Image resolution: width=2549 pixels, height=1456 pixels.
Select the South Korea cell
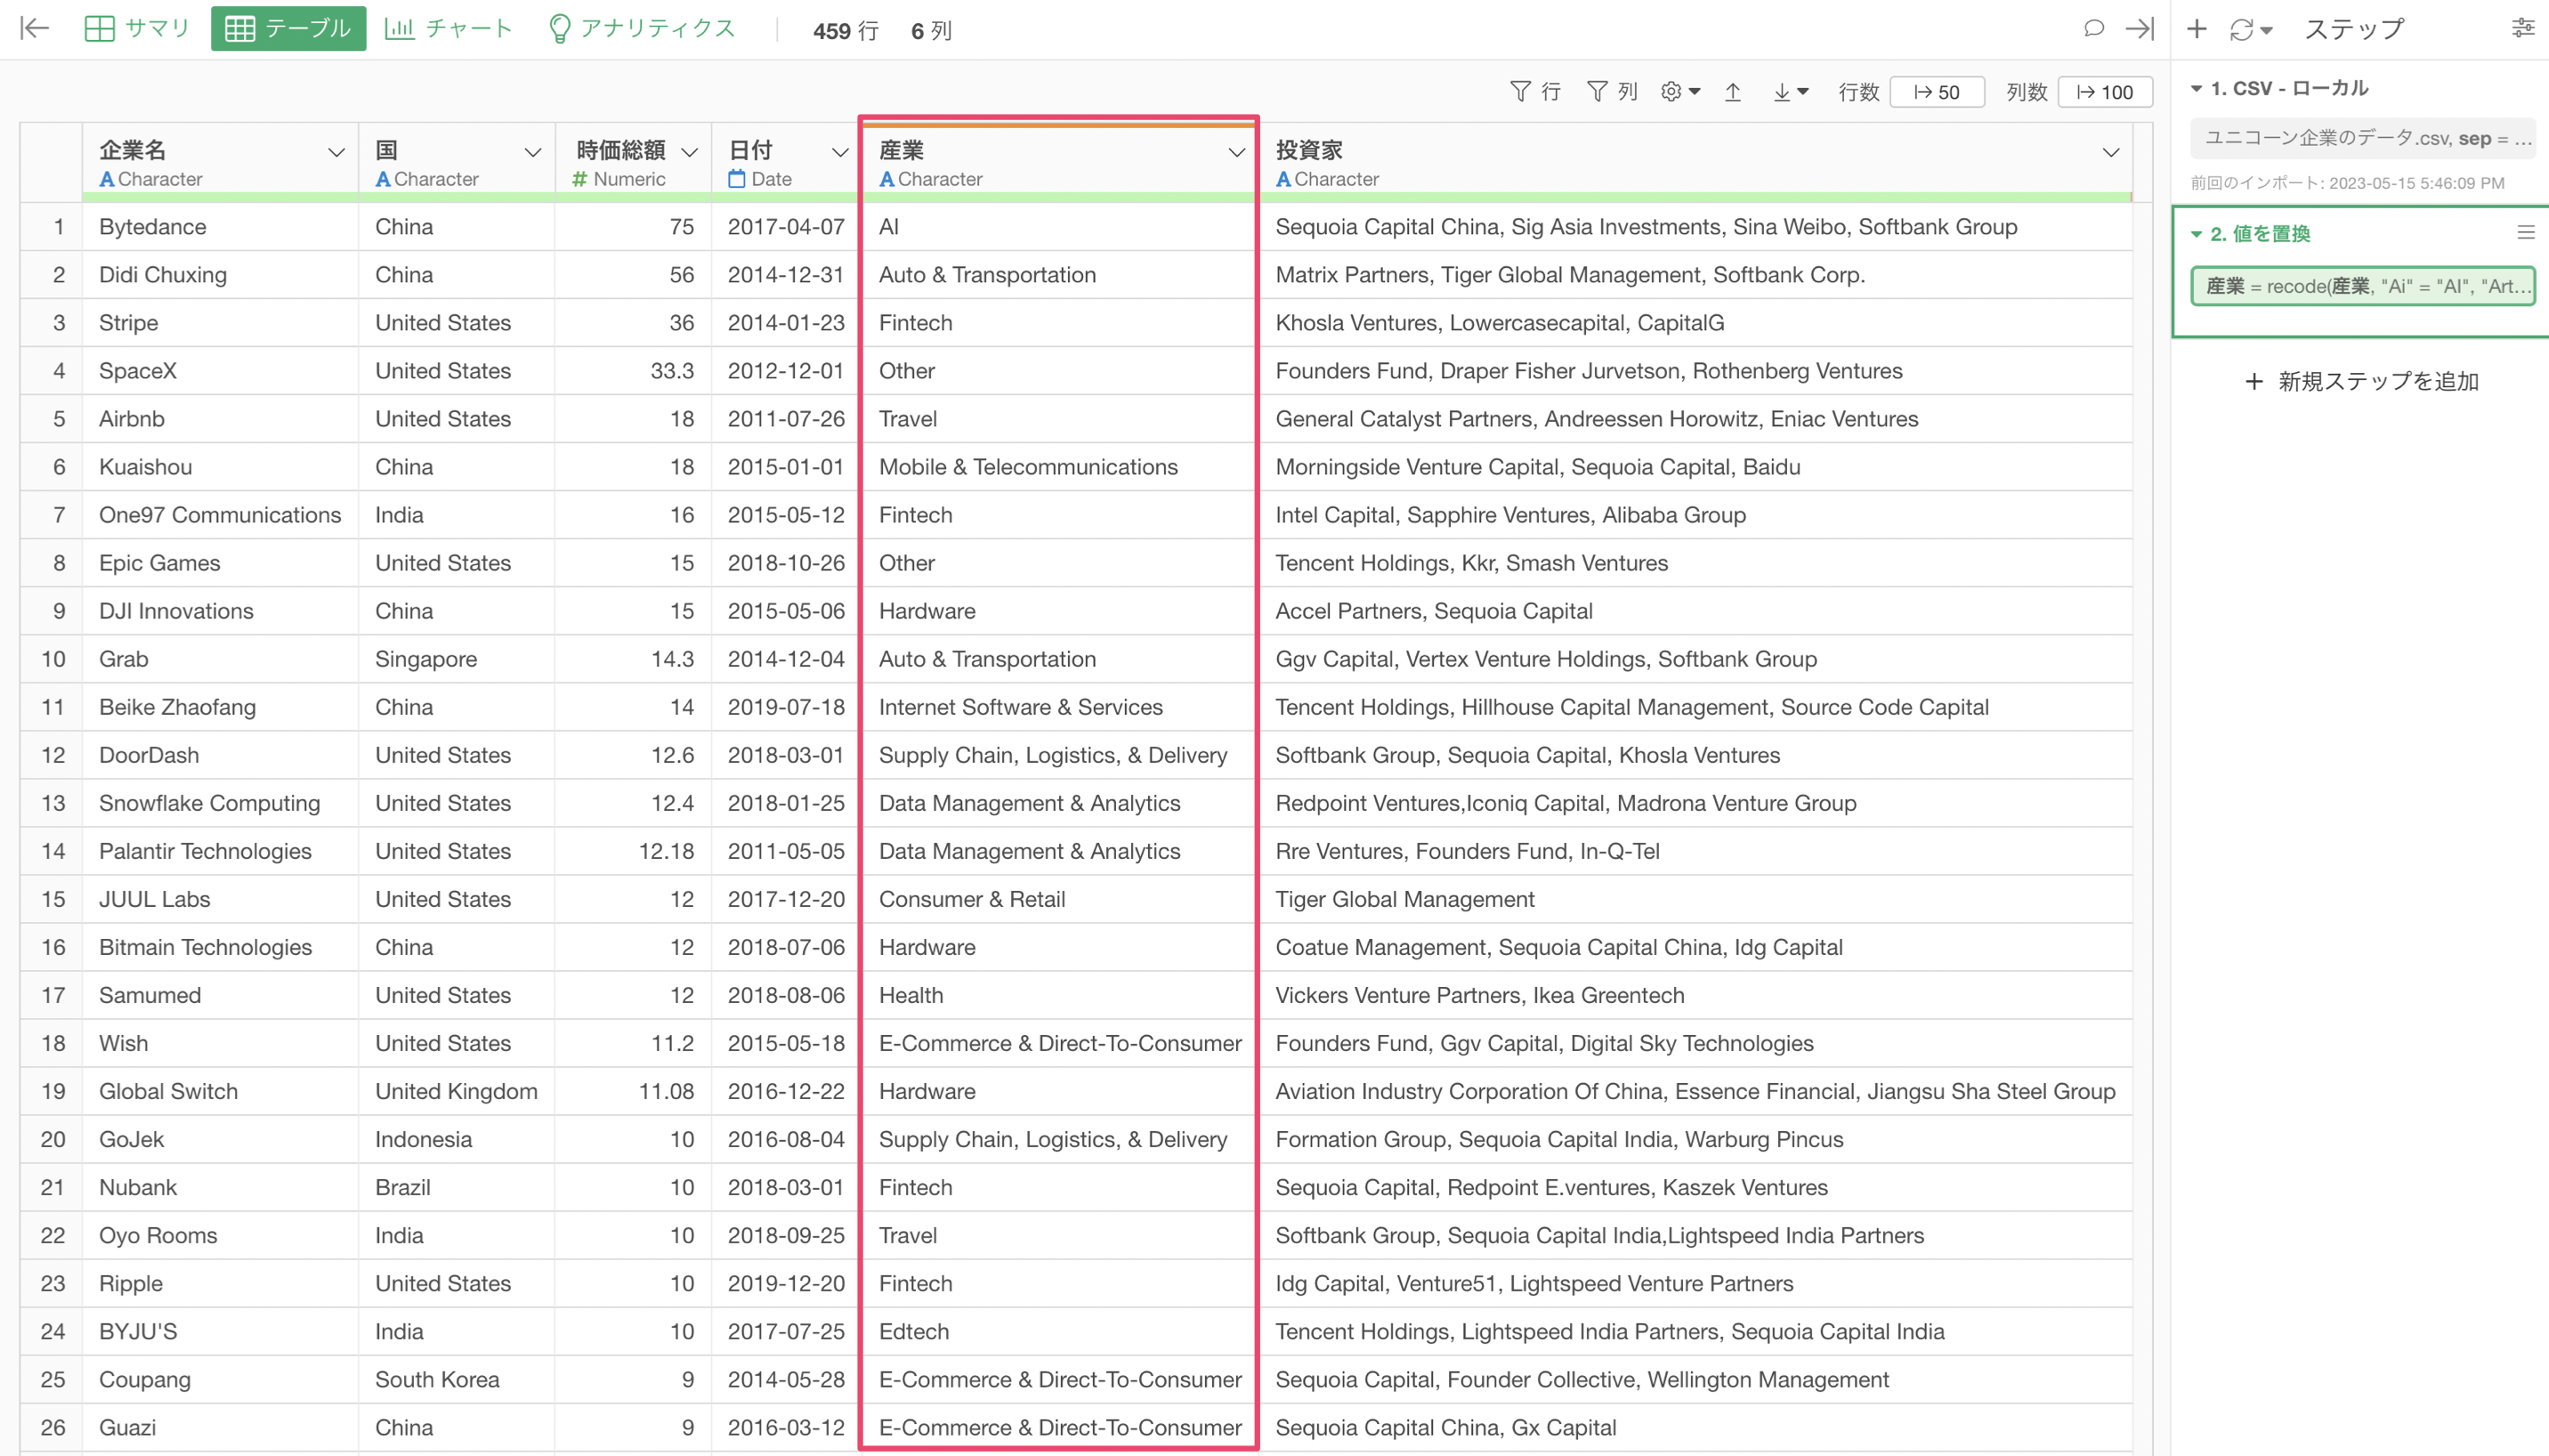click(456, 1379)
